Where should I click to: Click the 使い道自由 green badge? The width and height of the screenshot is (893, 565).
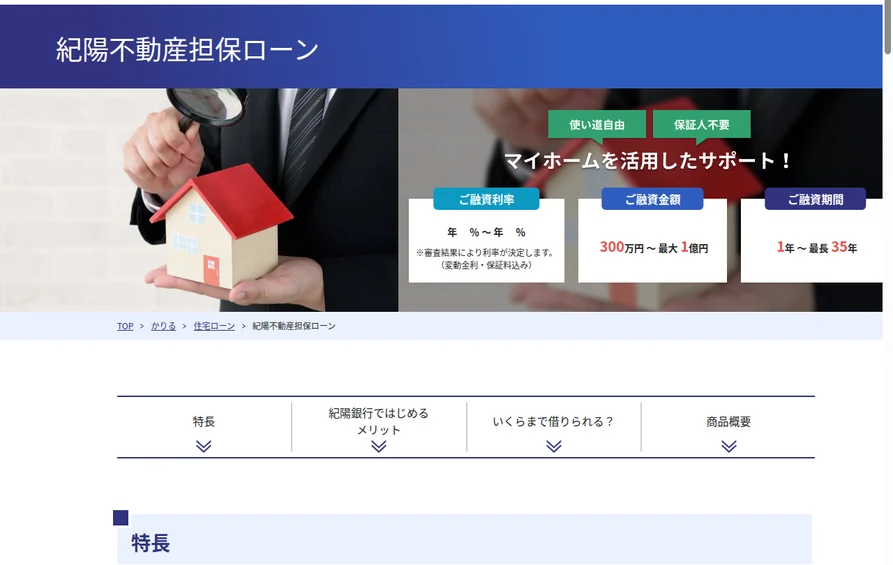[x=597, y=125]
